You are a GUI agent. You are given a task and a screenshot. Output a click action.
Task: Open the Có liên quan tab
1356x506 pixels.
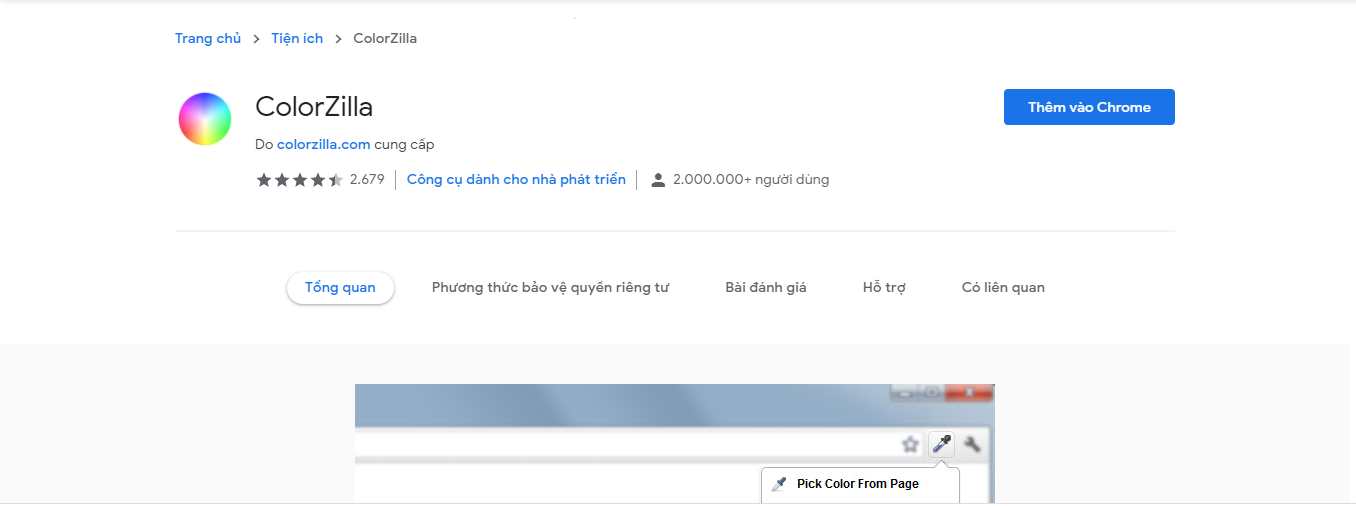click(x=1003, y=288)
